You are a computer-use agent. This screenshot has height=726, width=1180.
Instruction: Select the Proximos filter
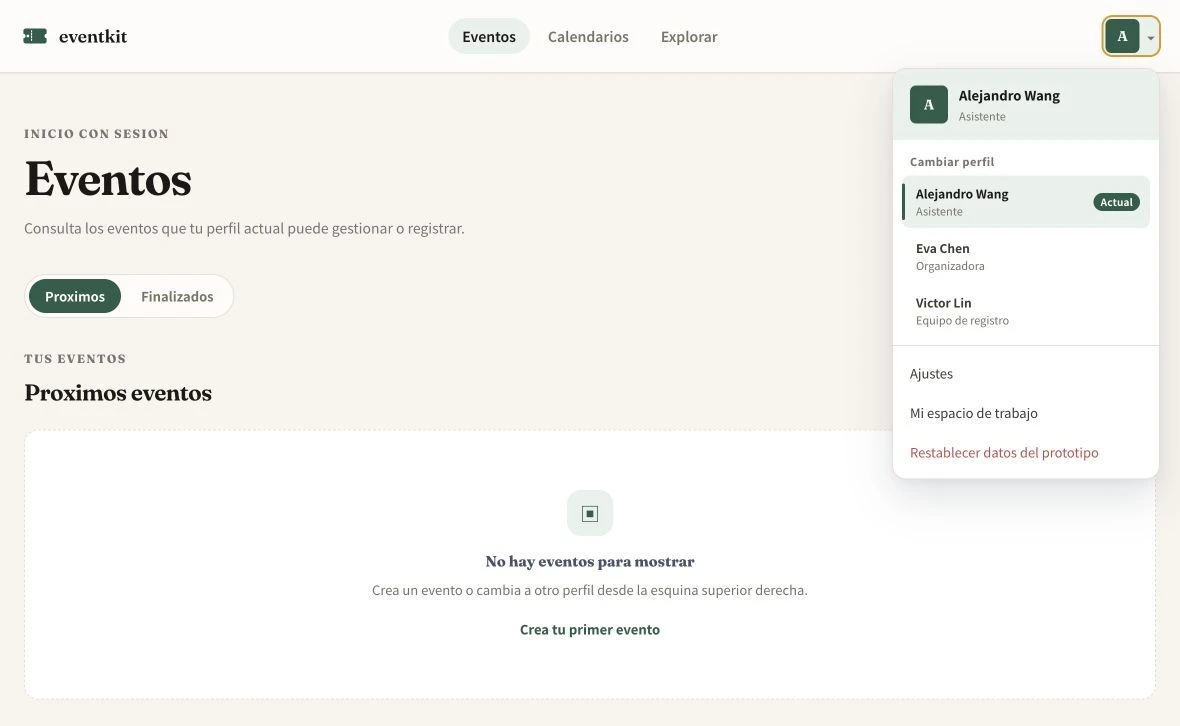coord(75,296)
